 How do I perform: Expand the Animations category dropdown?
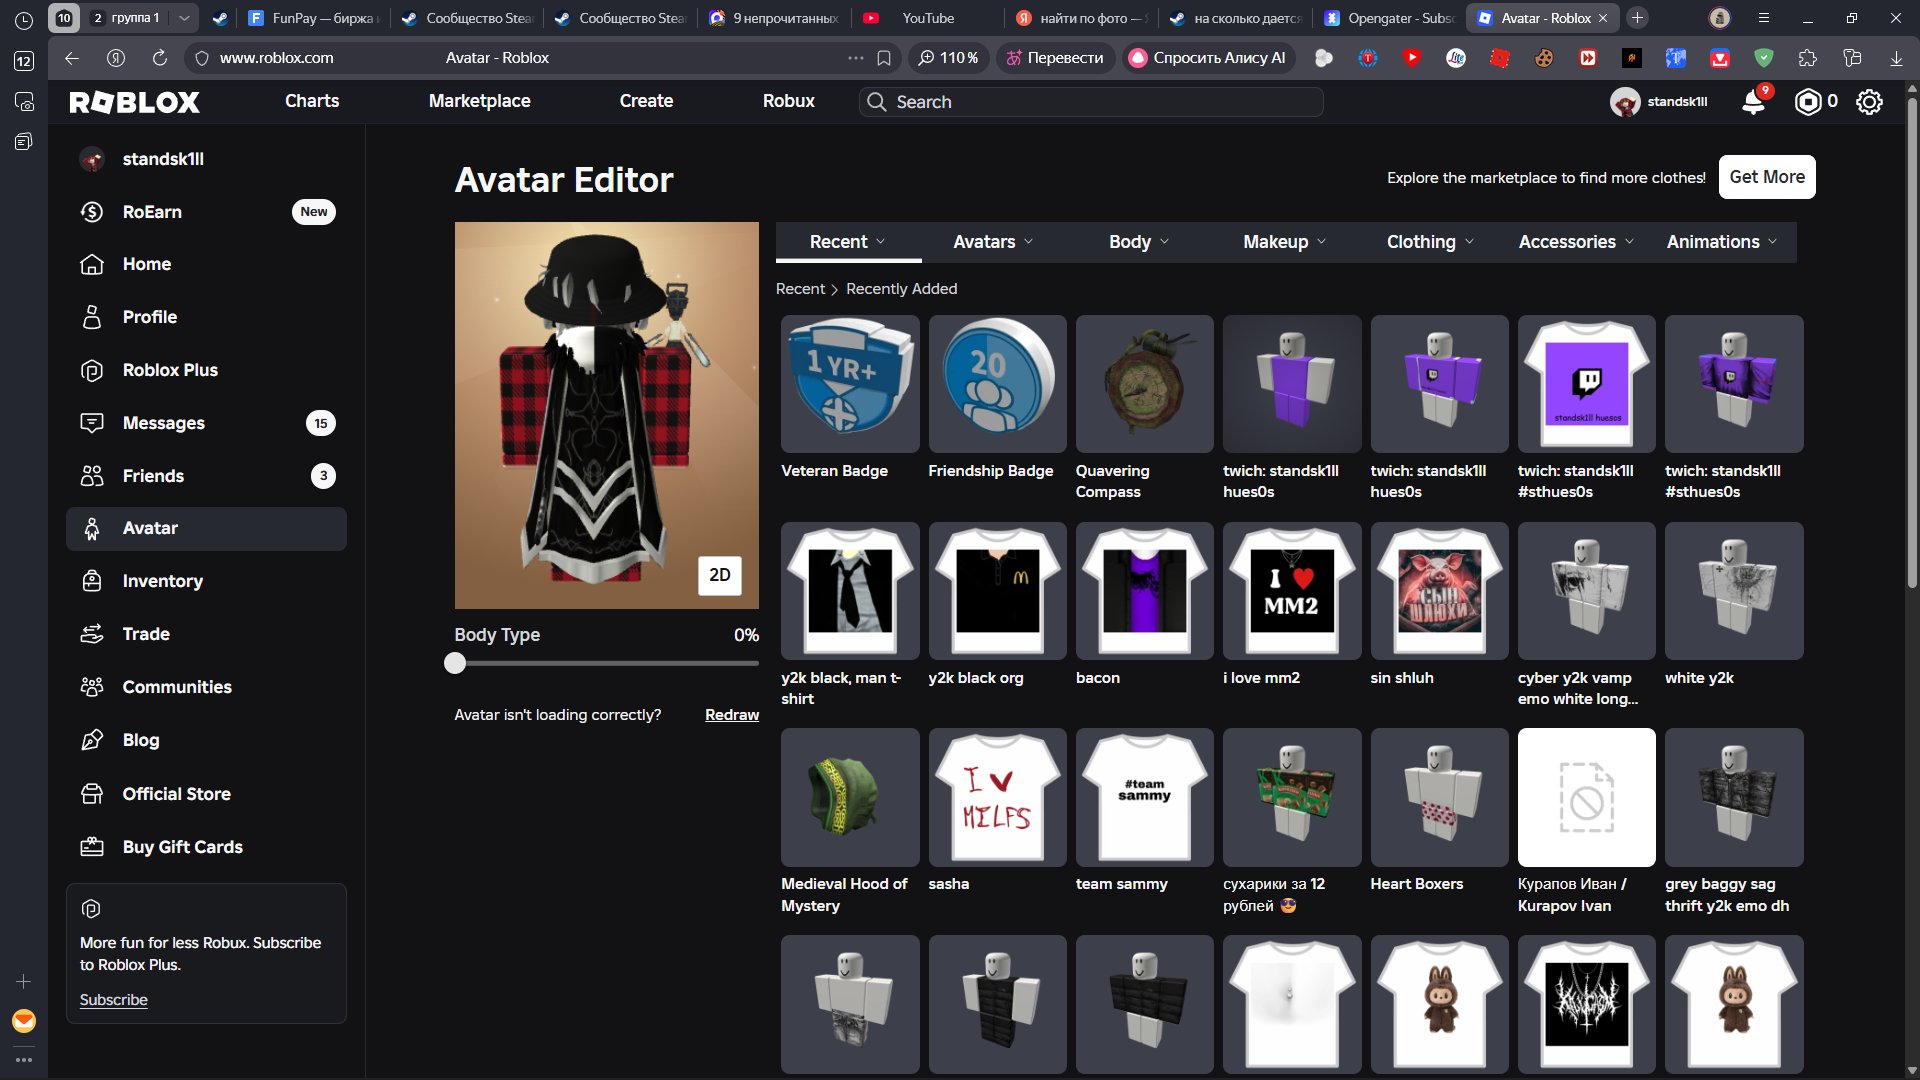tap(1722, 242)
